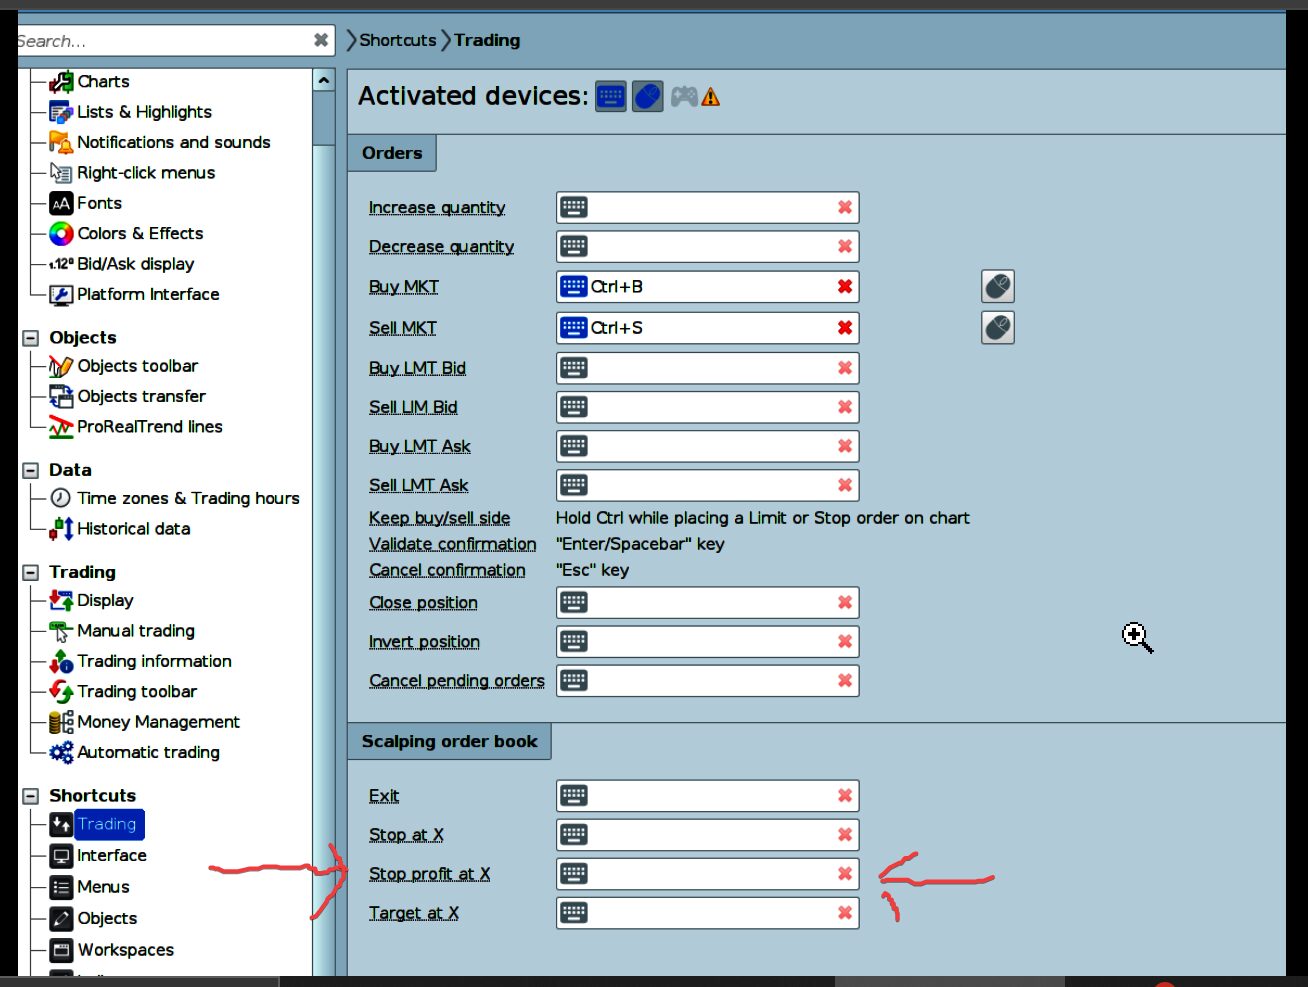Toggle the gamepad activated device
This screenshot has width=1308, height=987.
[684, 97]
